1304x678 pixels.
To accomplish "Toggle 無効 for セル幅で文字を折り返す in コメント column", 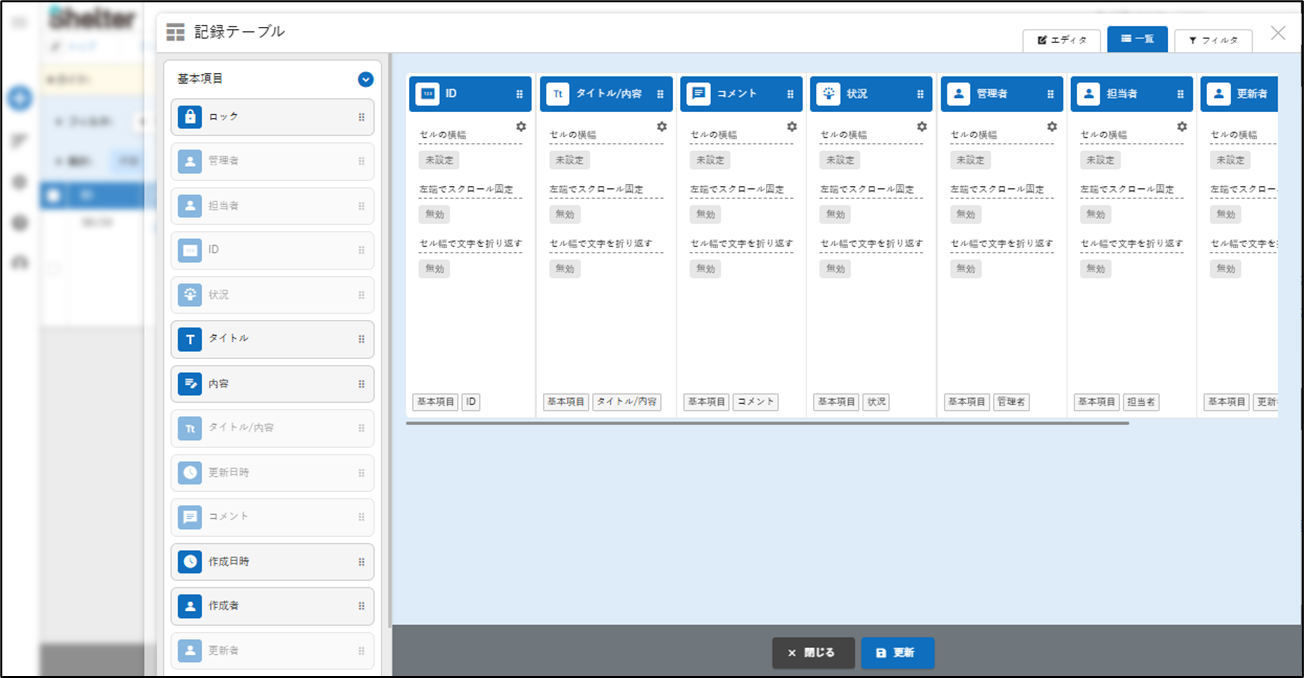I will point(706,269).
